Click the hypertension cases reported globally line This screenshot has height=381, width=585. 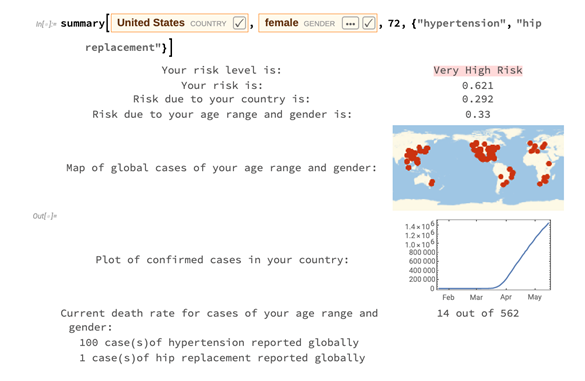[219, 343]
